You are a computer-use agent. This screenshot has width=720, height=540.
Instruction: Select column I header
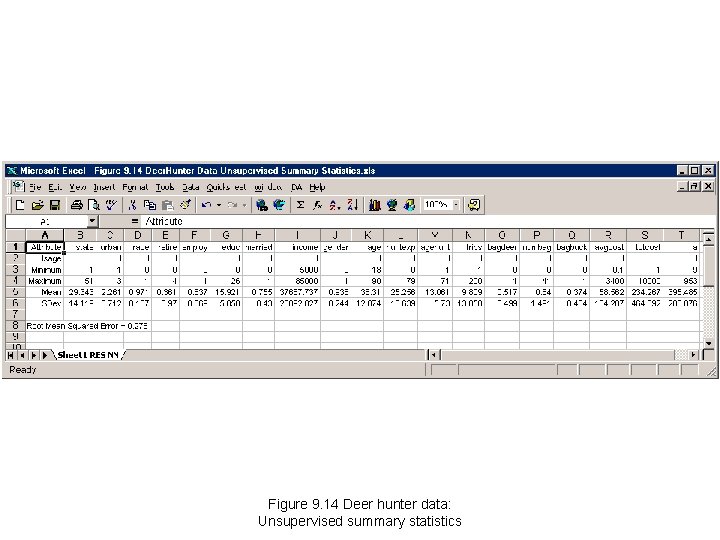click(x=298, y=235)
